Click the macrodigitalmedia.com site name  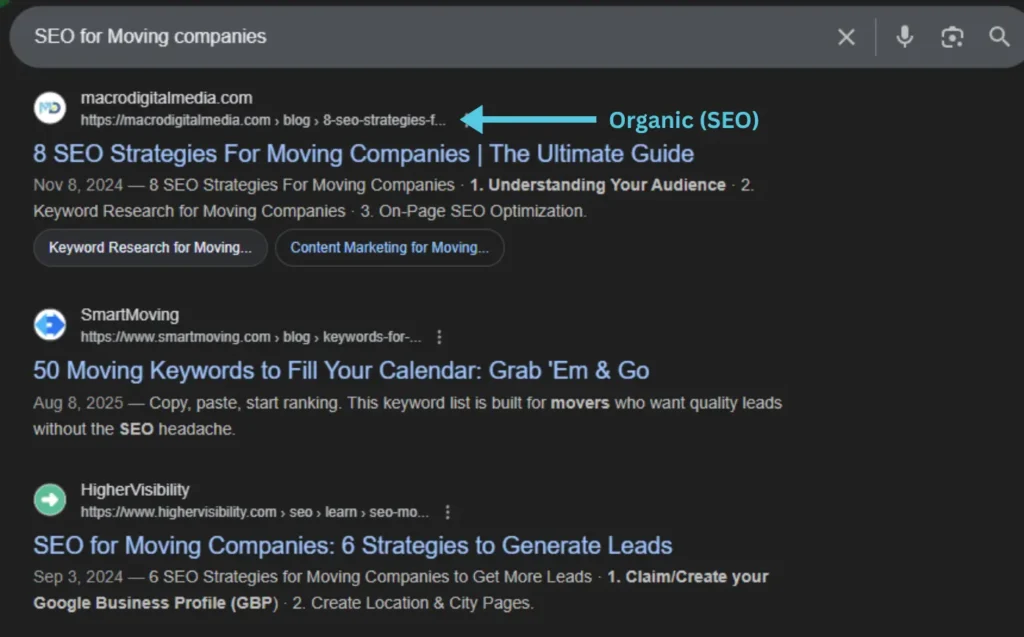click(x=166, y=98)
